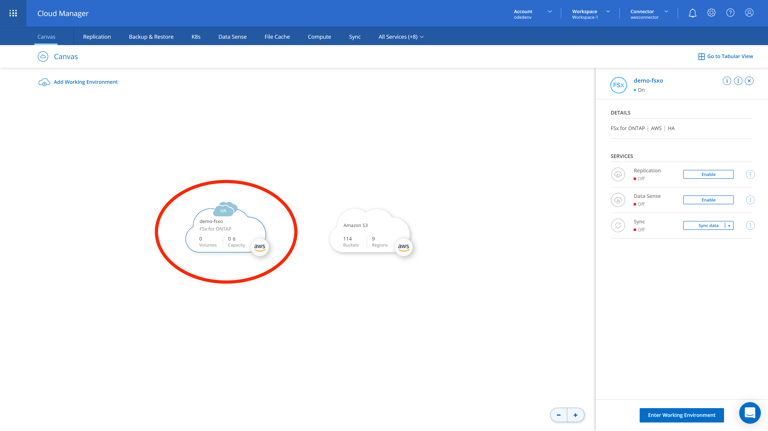Open the settings gear in header
Viewport: 768px width, 431px height.
(711, 13)
